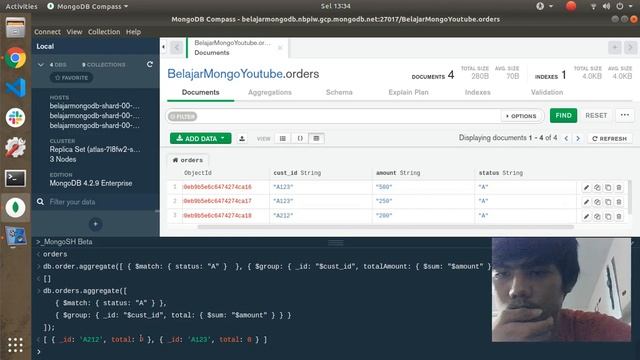The image size is (640, 360).
Task: Click the clock showing Sel 13:34
Action: pos(336,6)
